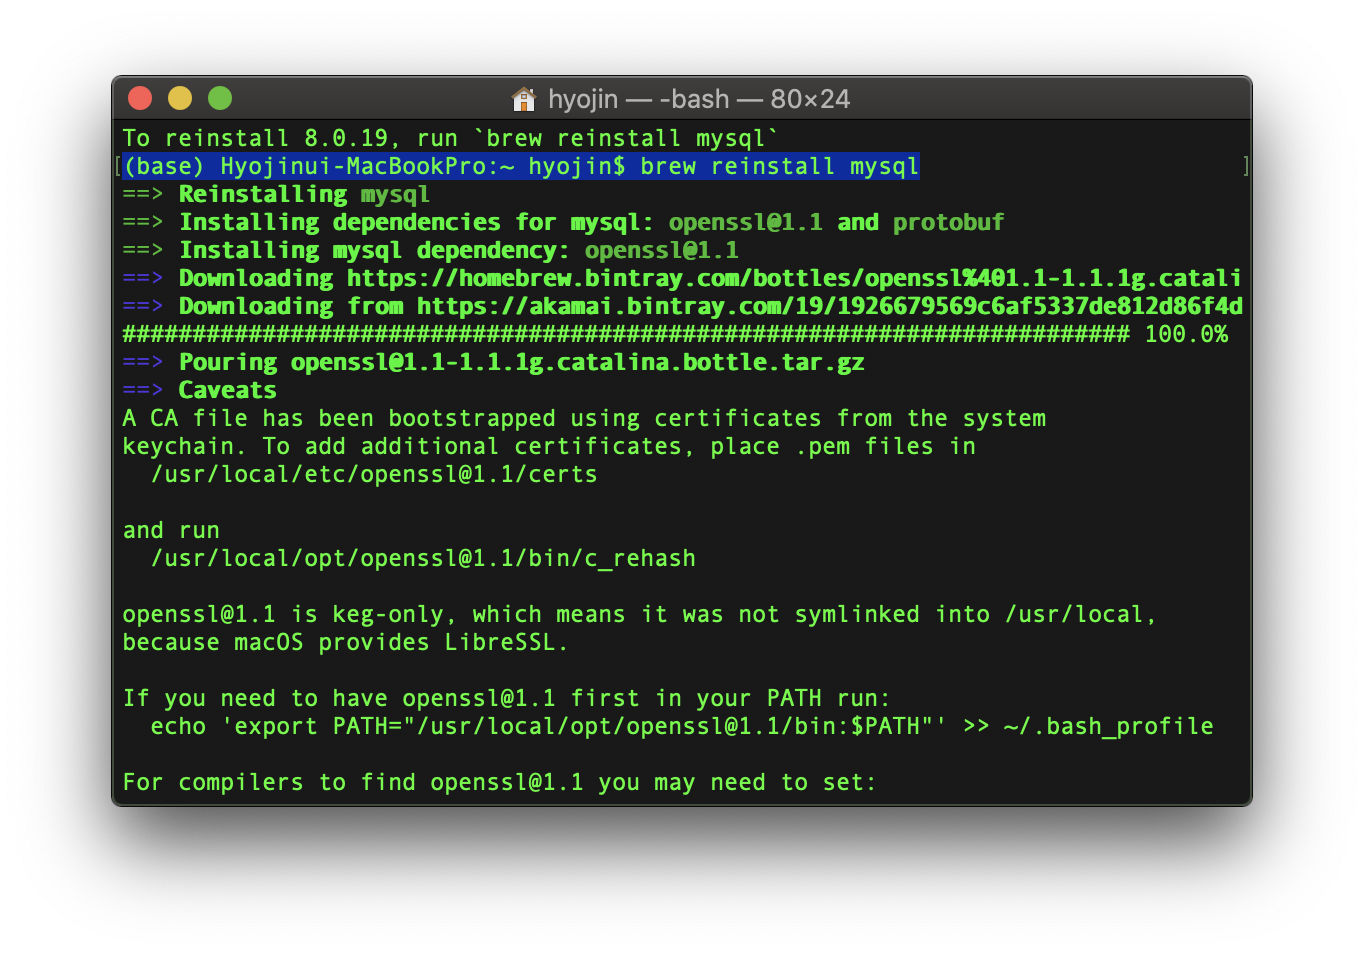Image resolution: width=1364 pixels, height=954 pixels.
Task: Minimize the Terminal using yellow button
Action: tap(180, 98)
